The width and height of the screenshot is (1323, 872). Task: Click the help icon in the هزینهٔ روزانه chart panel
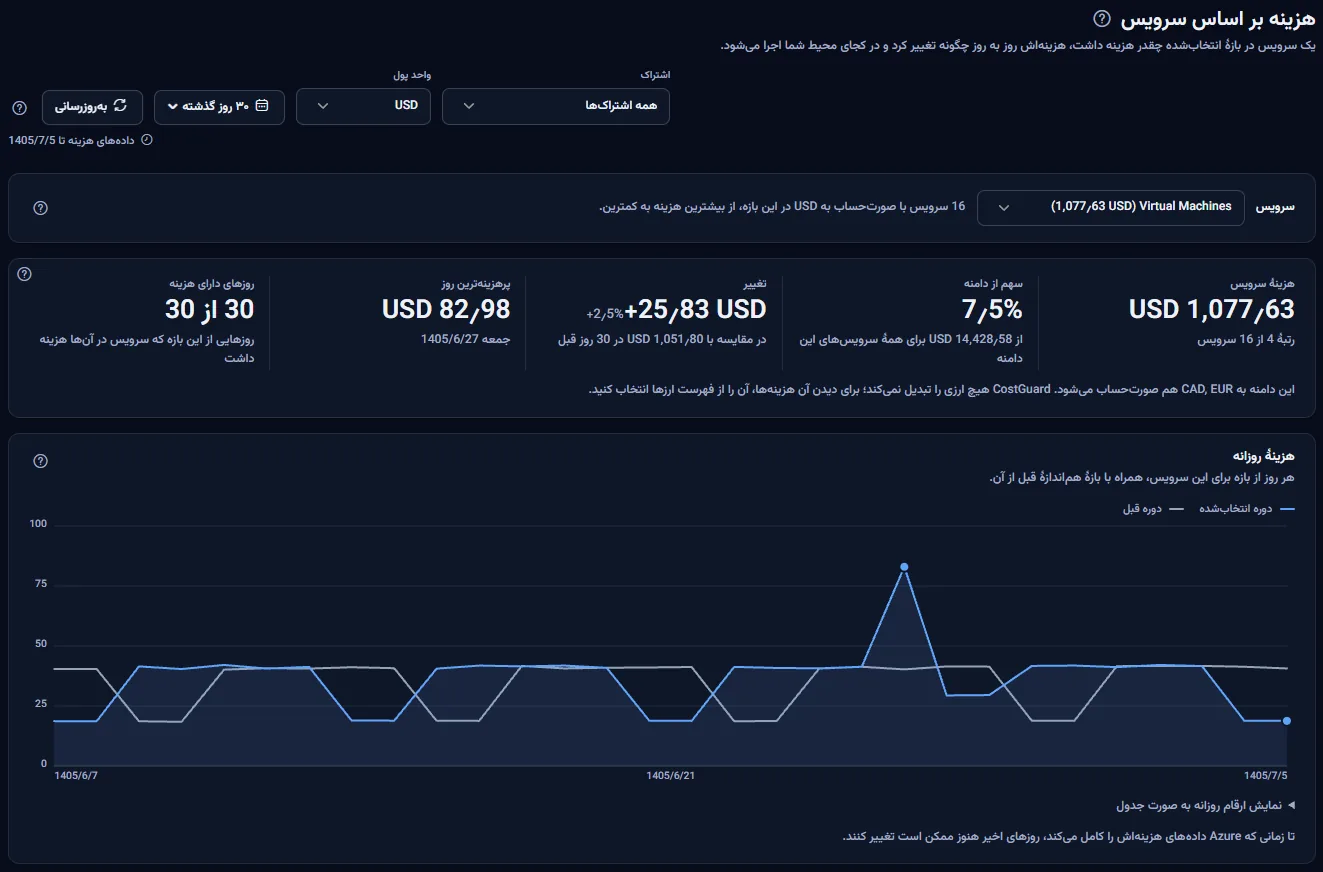[x=40, y=461]
